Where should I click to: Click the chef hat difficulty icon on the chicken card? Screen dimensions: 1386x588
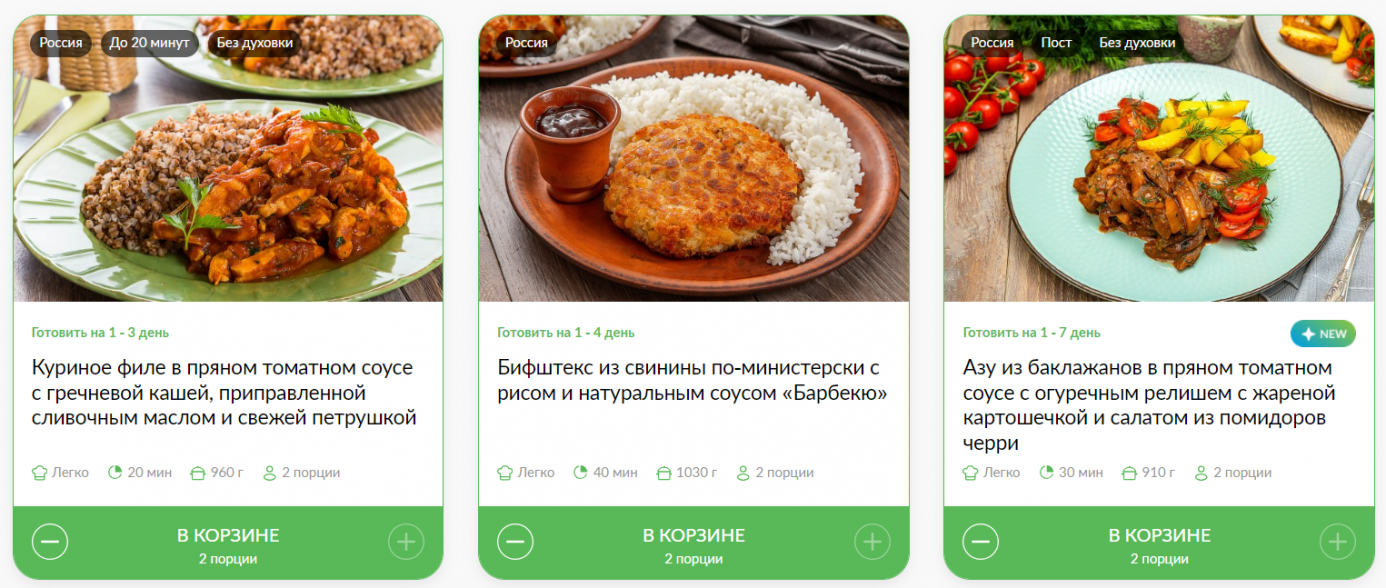click(40, 472)
